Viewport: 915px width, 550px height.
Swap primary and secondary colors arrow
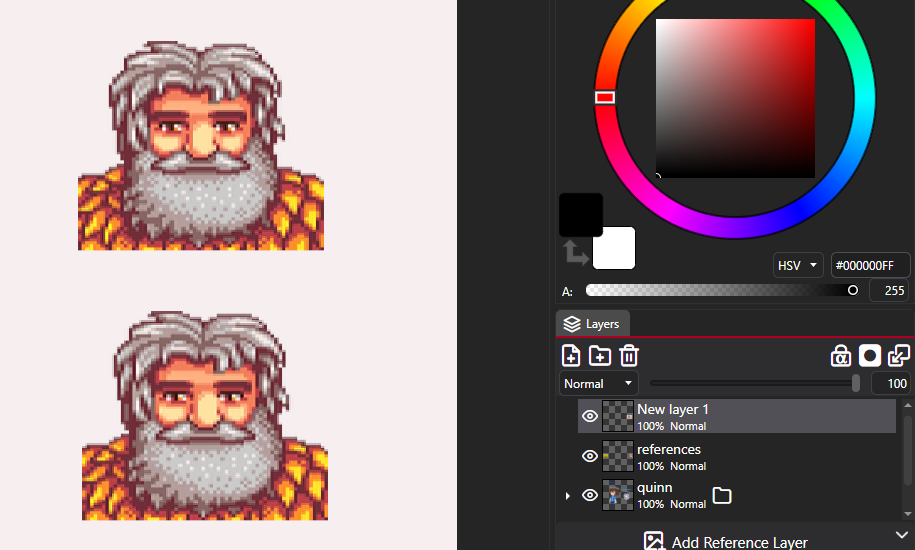point(575,253)
